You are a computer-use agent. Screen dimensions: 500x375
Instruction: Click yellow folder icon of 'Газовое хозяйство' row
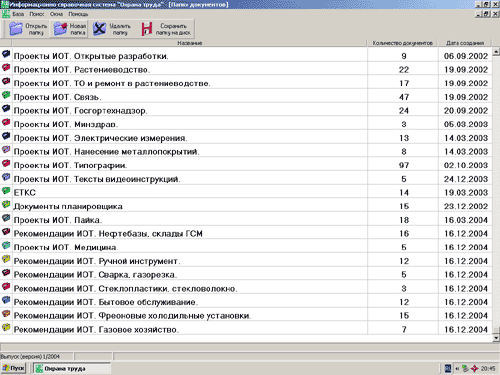(x=6, y=327)
